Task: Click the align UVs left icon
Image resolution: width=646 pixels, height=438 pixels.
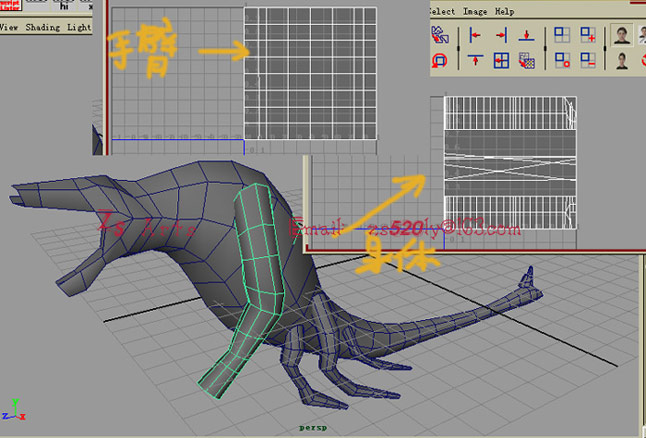Action: (476, 36)
